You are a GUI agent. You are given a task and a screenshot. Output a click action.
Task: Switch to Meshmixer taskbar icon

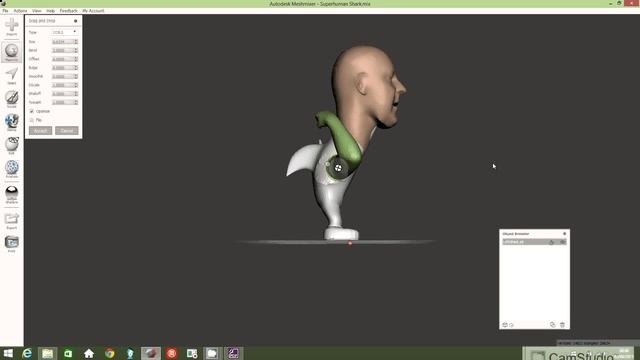tap(151, 353)
